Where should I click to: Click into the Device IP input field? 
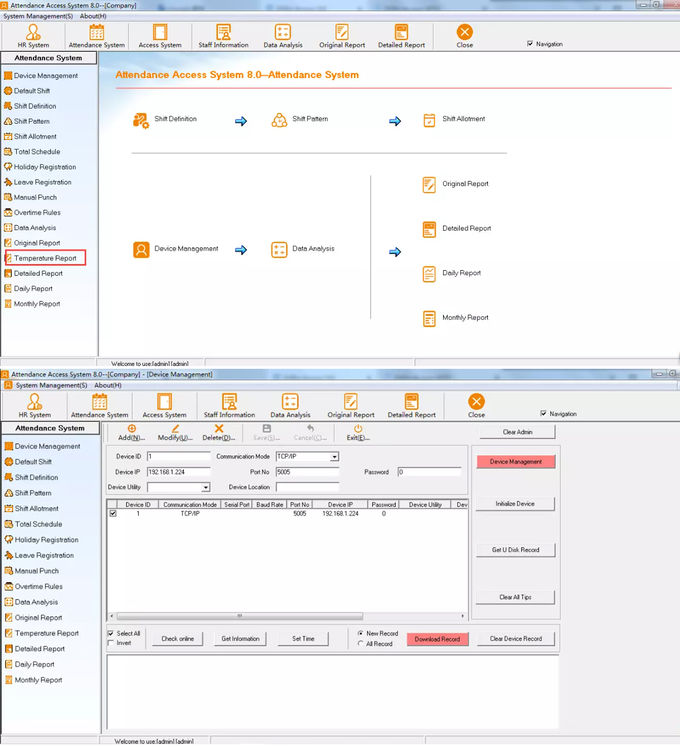point(178,471)
